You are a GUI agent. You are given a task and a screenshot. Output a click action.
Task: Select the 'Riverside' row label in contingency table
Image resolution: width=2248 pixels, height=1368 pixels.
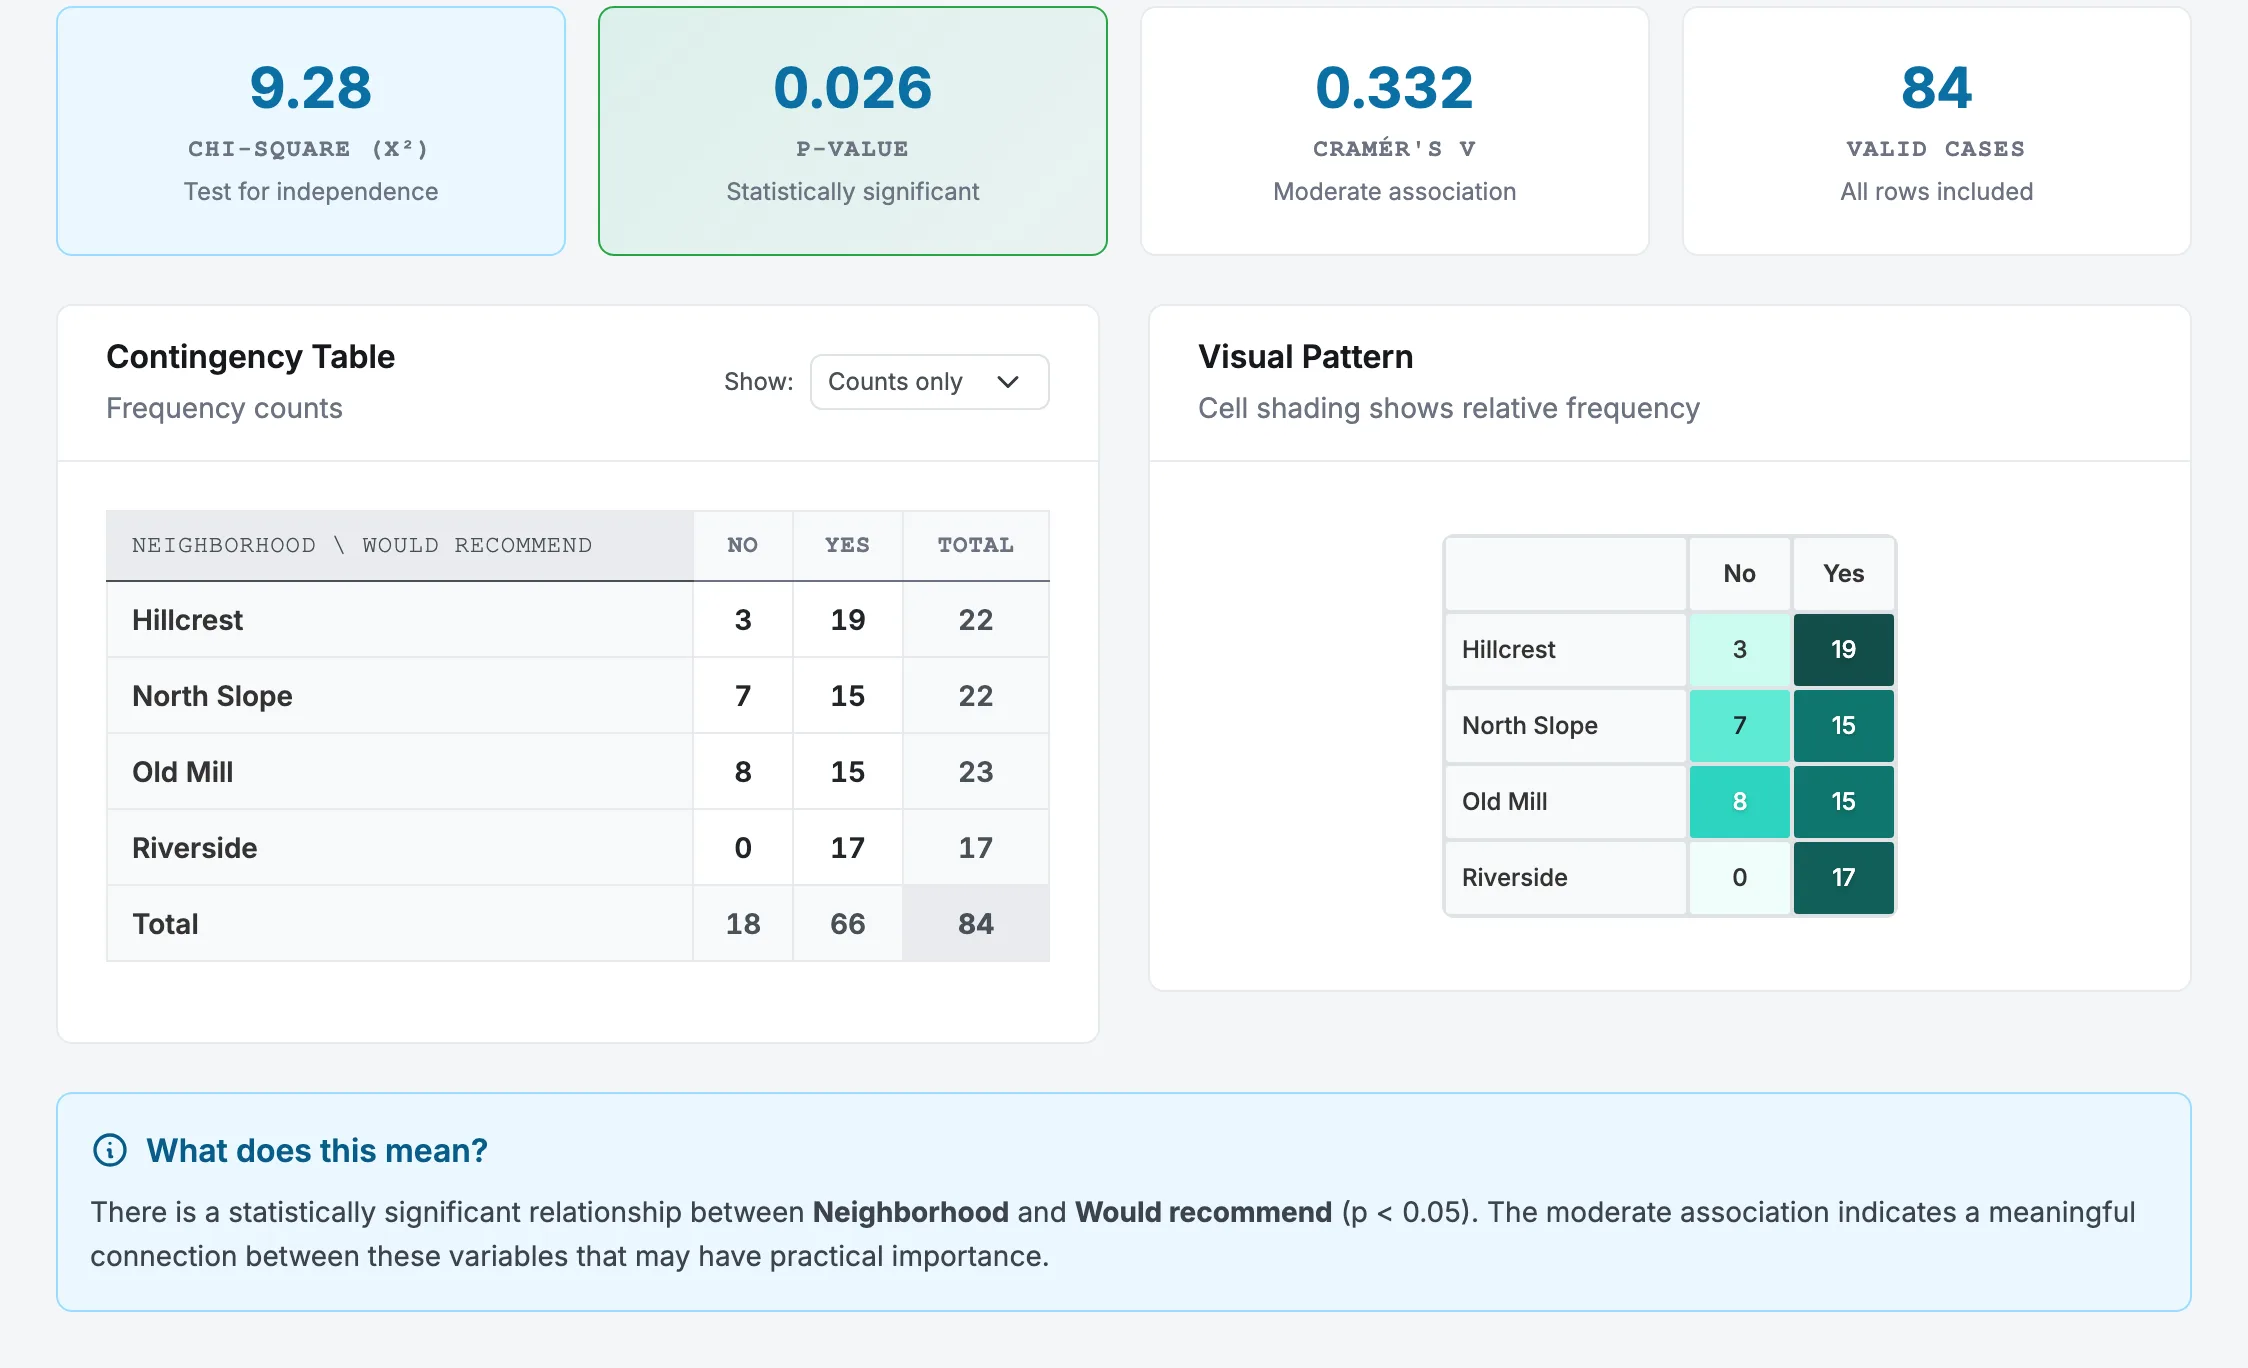coord(194,848)
